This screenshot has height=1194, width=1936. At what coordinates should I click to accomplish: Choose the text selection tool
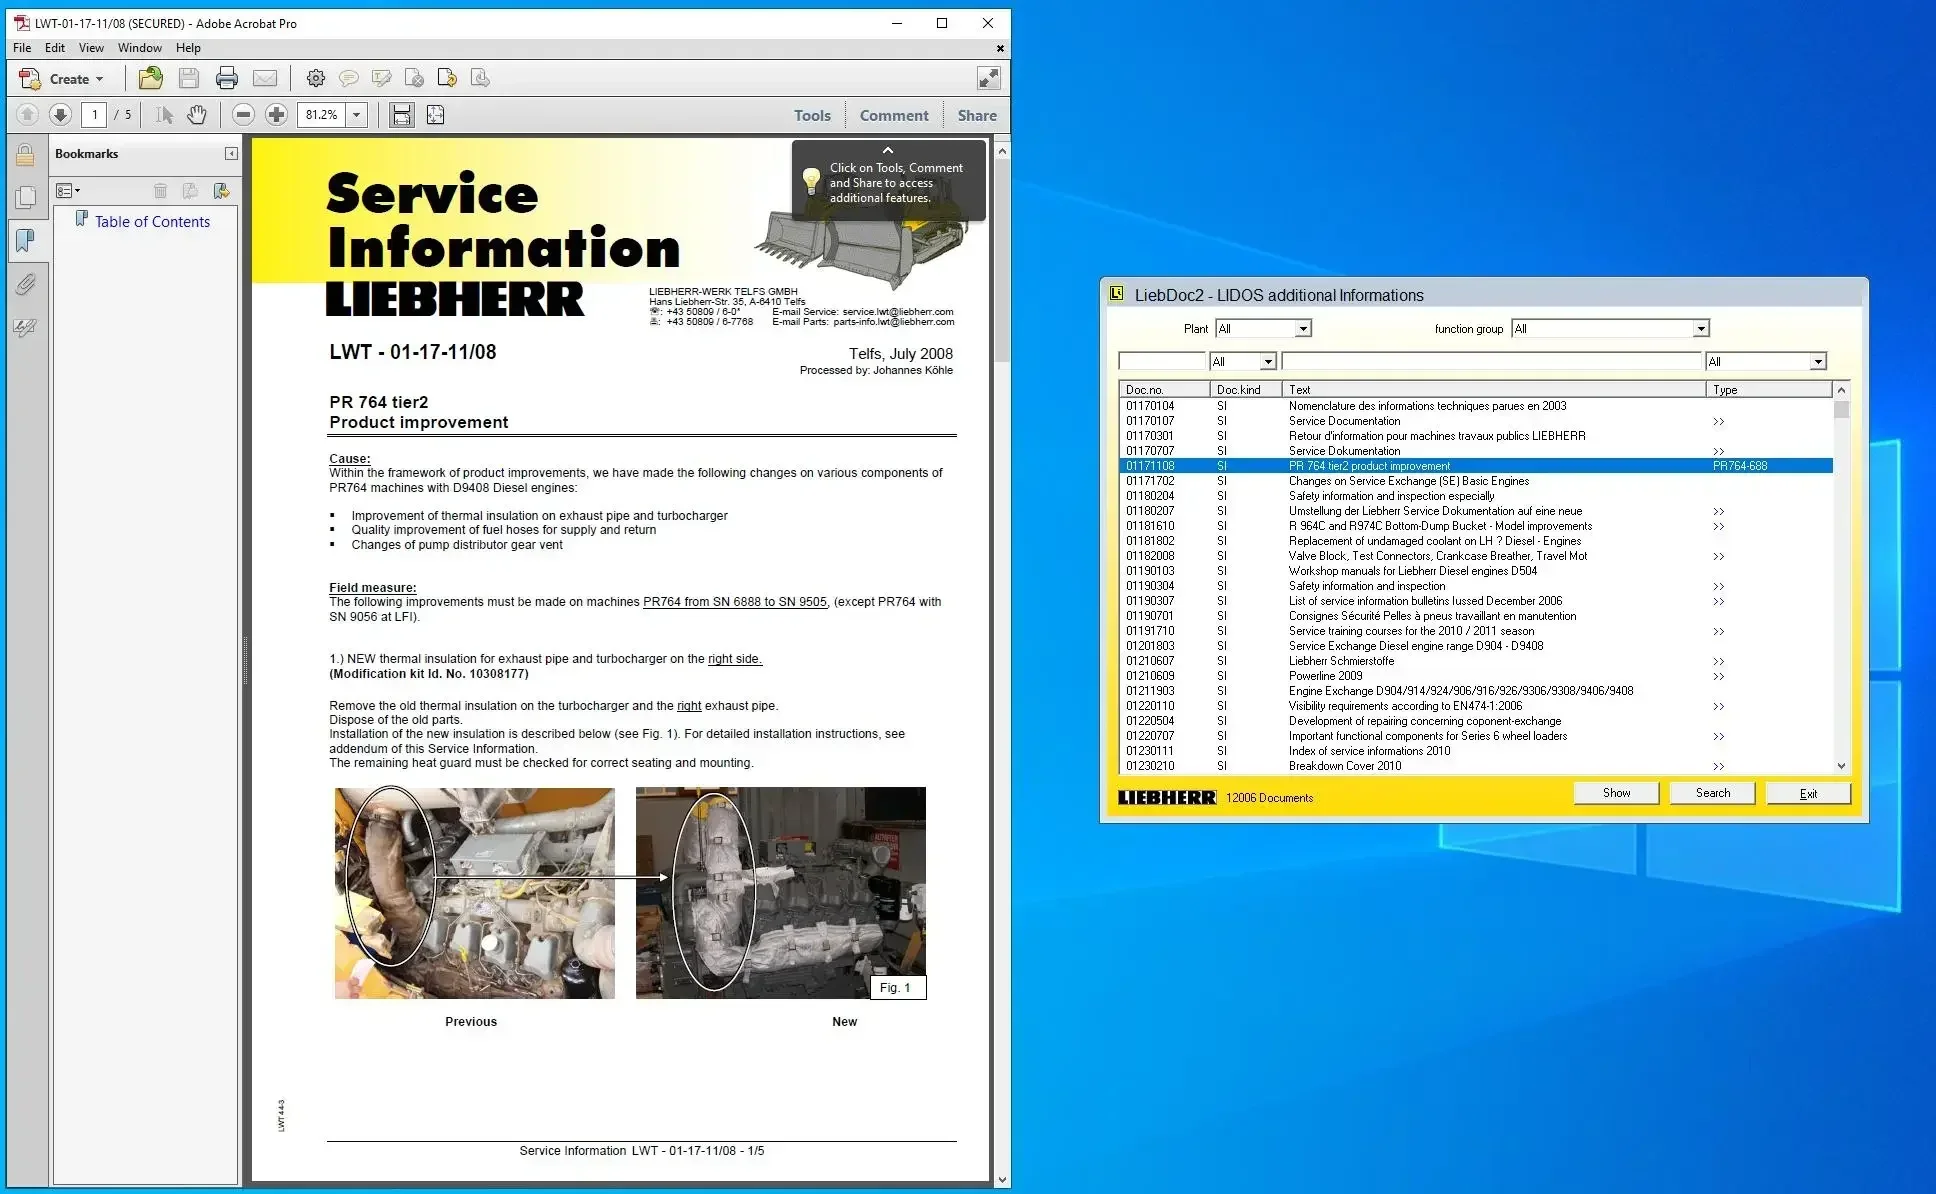click(164, 115)
